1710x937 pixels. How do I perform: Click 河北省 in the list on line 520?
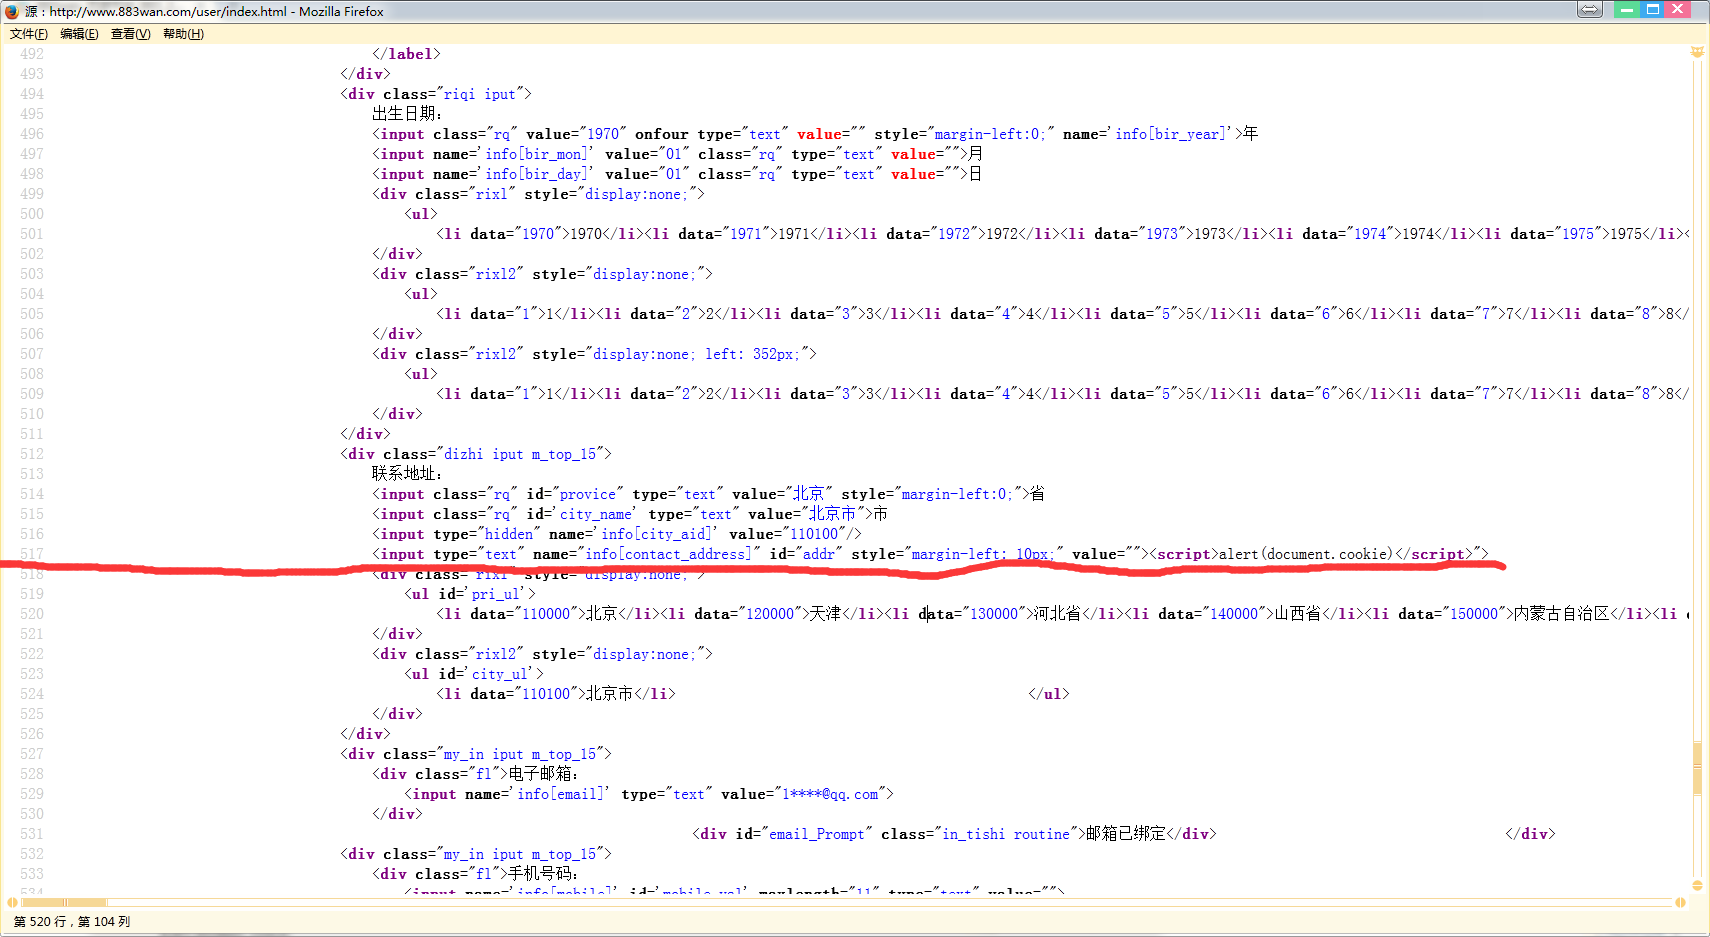pyautogui.click(x=1057, y=614)
